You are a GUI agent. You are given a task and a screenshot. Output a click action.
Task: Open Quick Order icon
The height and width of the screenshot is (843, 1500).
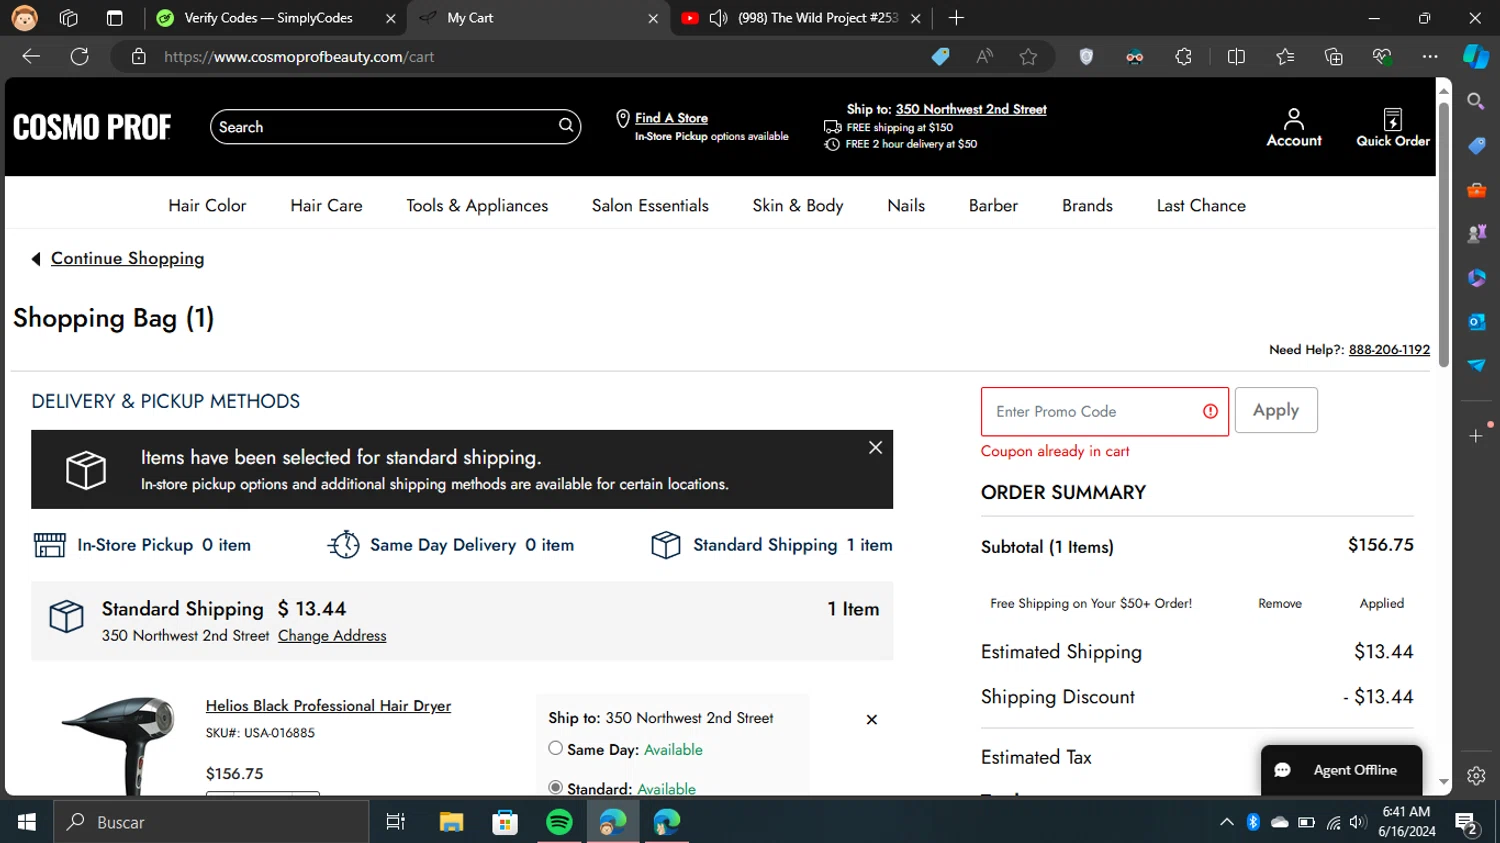point(1392,128)
